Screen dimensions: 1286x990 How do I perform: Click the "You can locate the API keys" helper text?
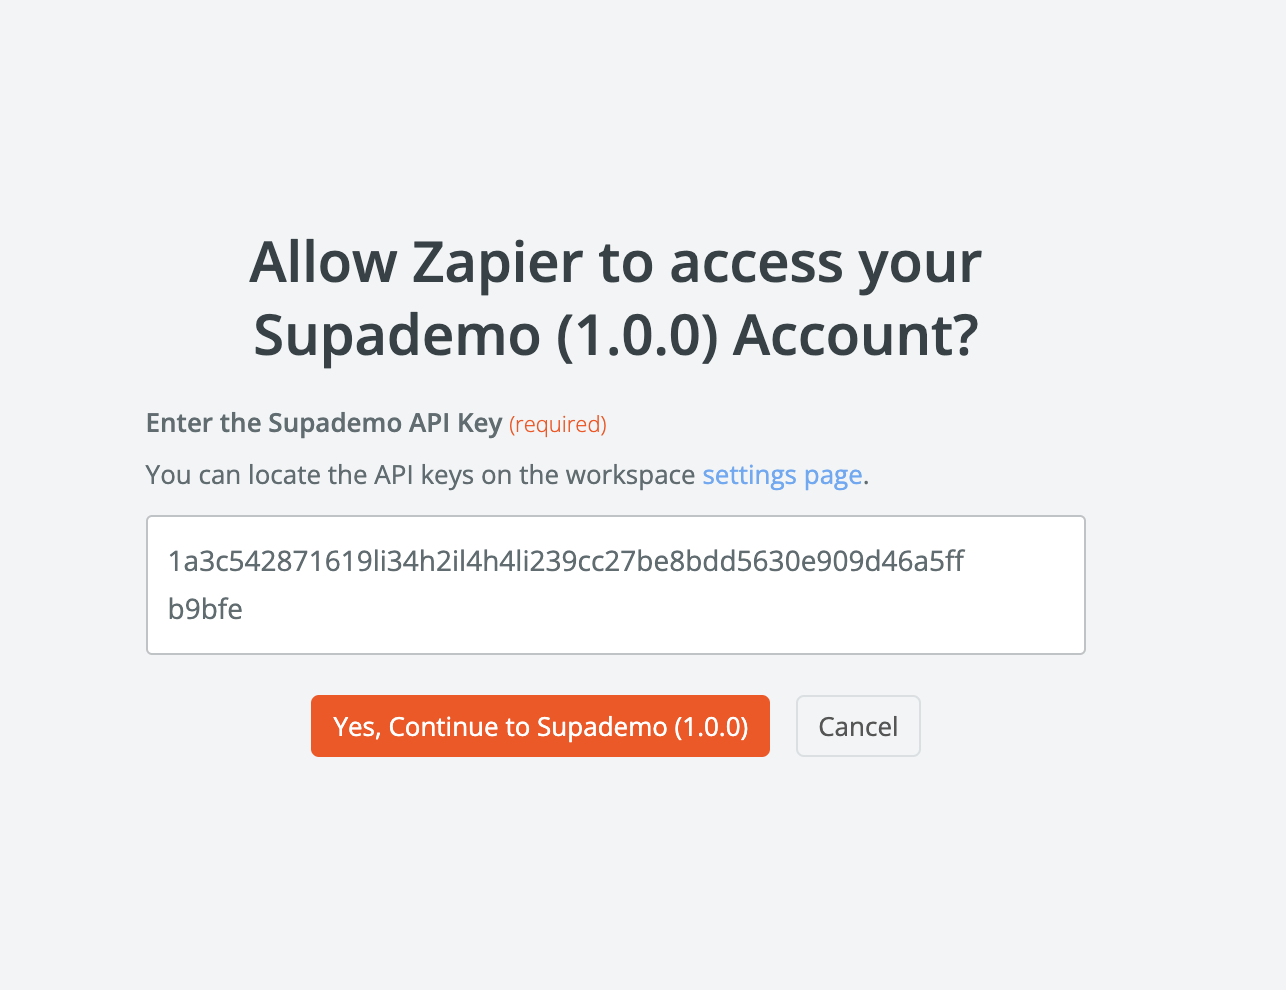[420, 475]
